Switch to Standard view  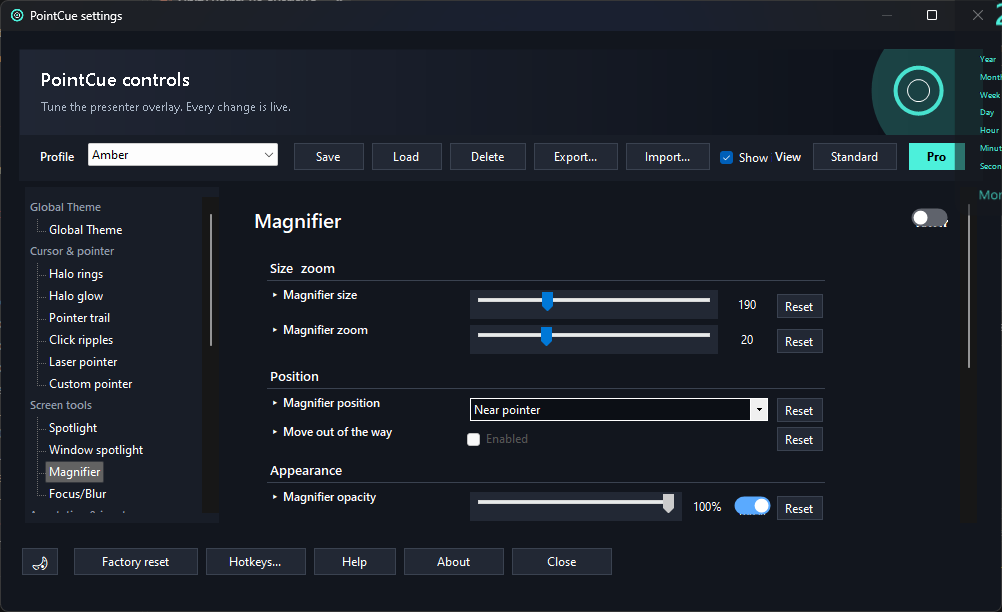coord(854,157)
